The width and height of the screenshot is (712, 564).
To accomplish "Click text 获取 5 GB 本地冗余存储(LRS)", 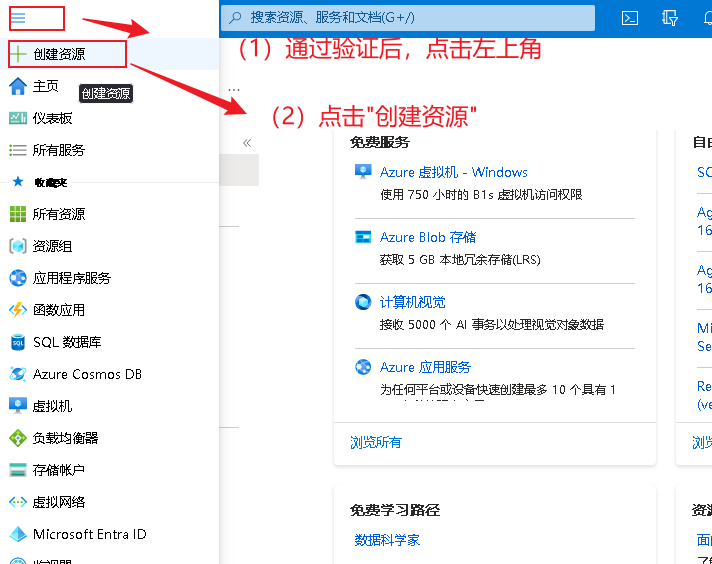I will [460, 260].
